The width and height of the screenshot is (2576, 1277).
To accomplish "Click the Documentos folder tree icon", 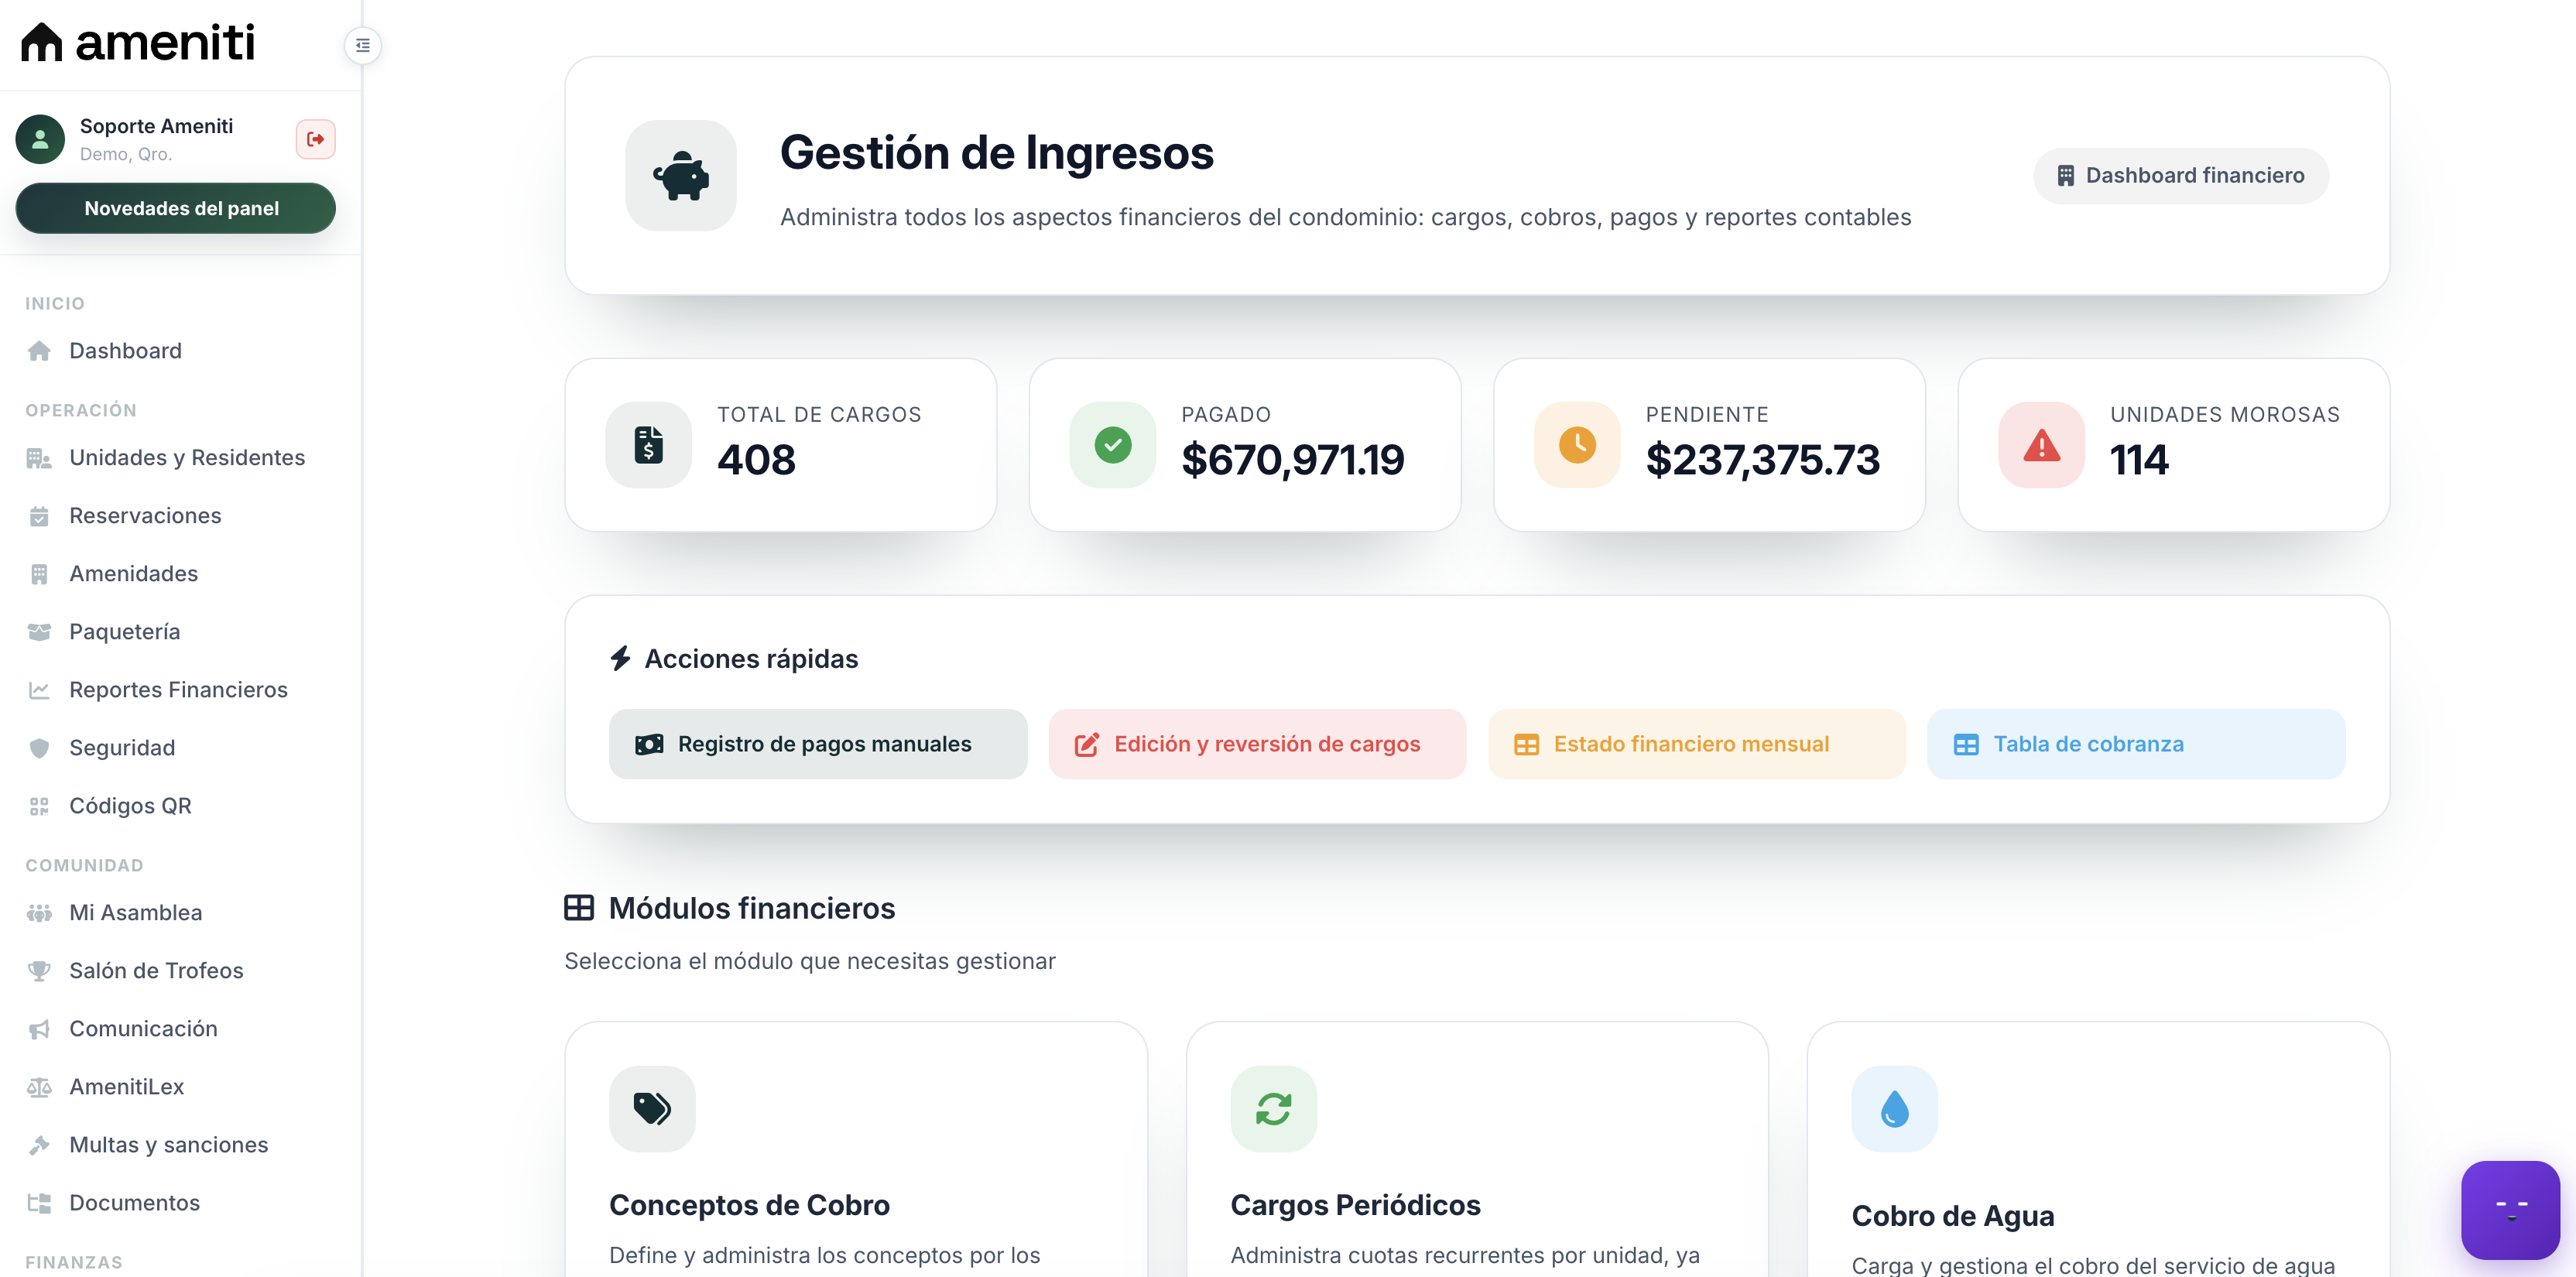I will (x=39, y=1203).
